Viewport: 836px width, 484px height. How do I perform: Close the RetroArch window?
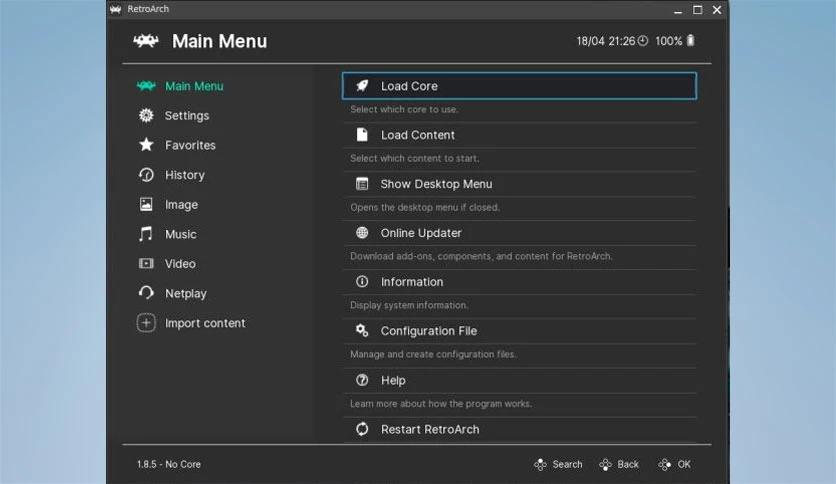(717, 10)
